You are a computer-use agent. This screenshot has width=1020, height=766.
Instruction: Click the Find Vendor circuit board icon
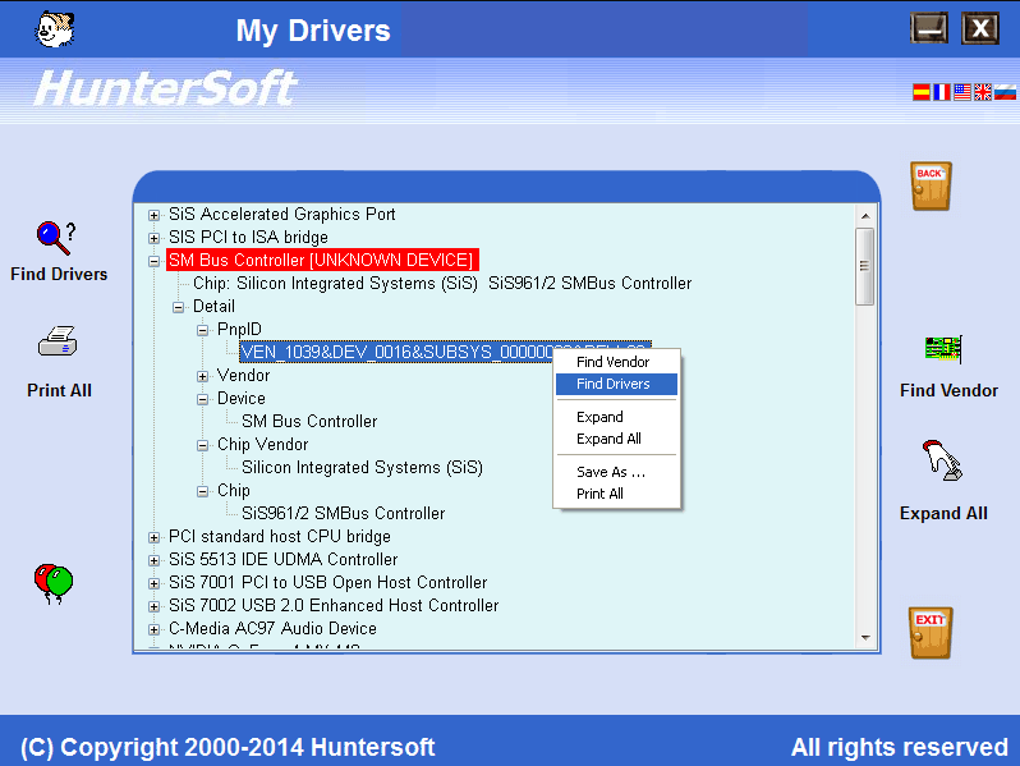coord(943,349)
